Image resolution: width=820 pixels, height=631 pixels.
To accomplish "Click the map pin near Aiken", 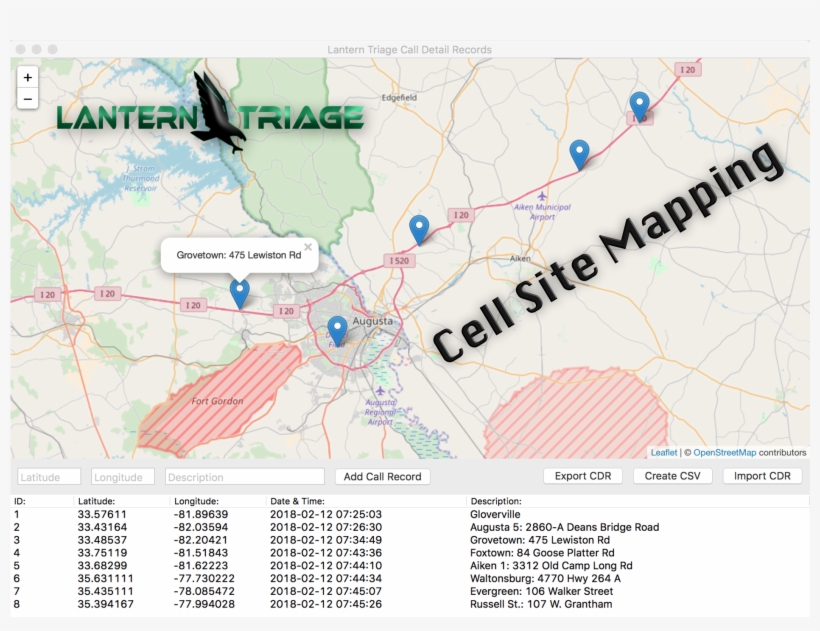I will click(x=578, y=150).
